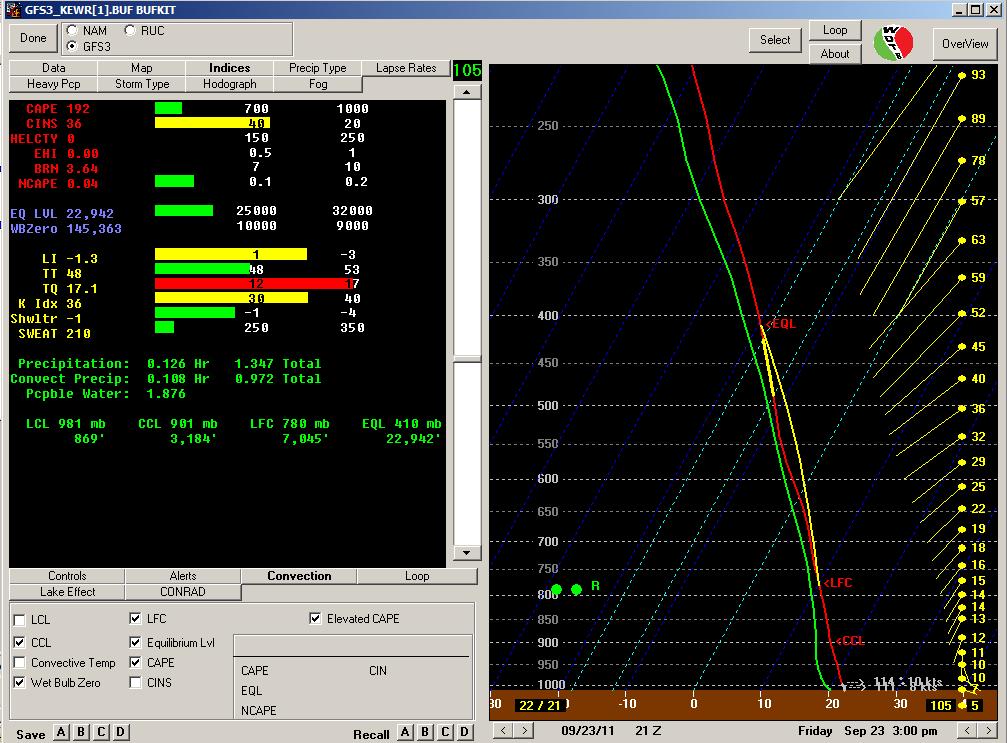Click the indices scrollbar up arrow
The height and width of the screenshot is (743, 1007).
pos(467,92)
